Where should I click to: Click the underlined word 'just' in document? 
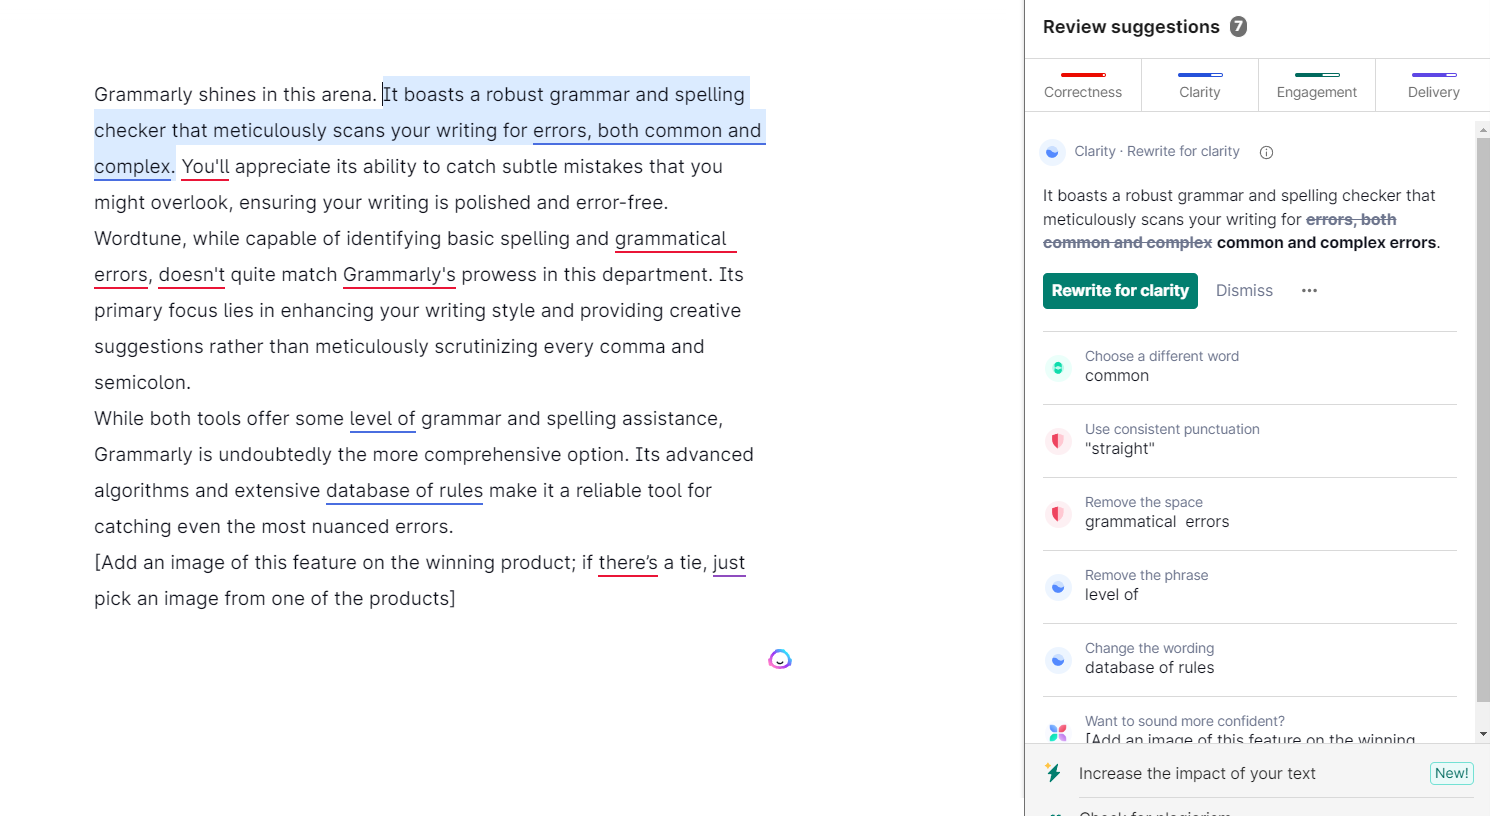(729, 563)
